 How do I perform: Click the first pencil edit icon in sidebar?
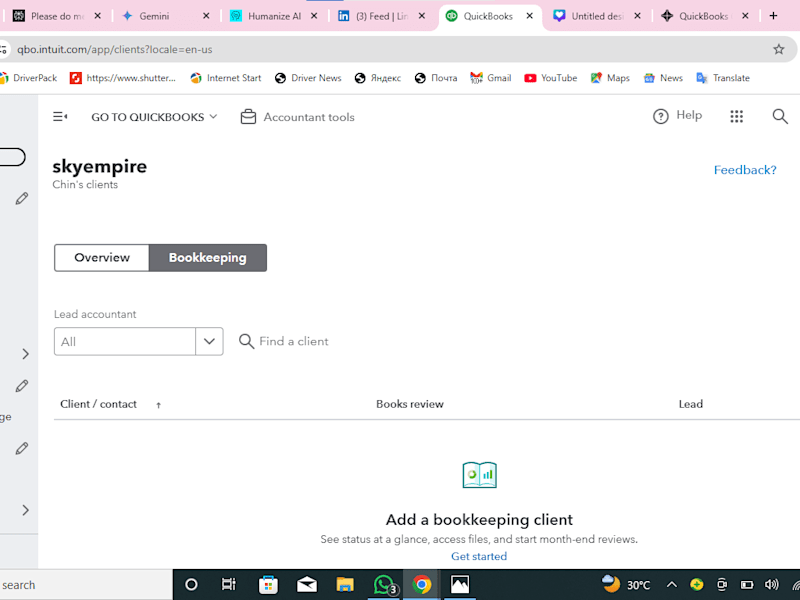click(21, 198)
